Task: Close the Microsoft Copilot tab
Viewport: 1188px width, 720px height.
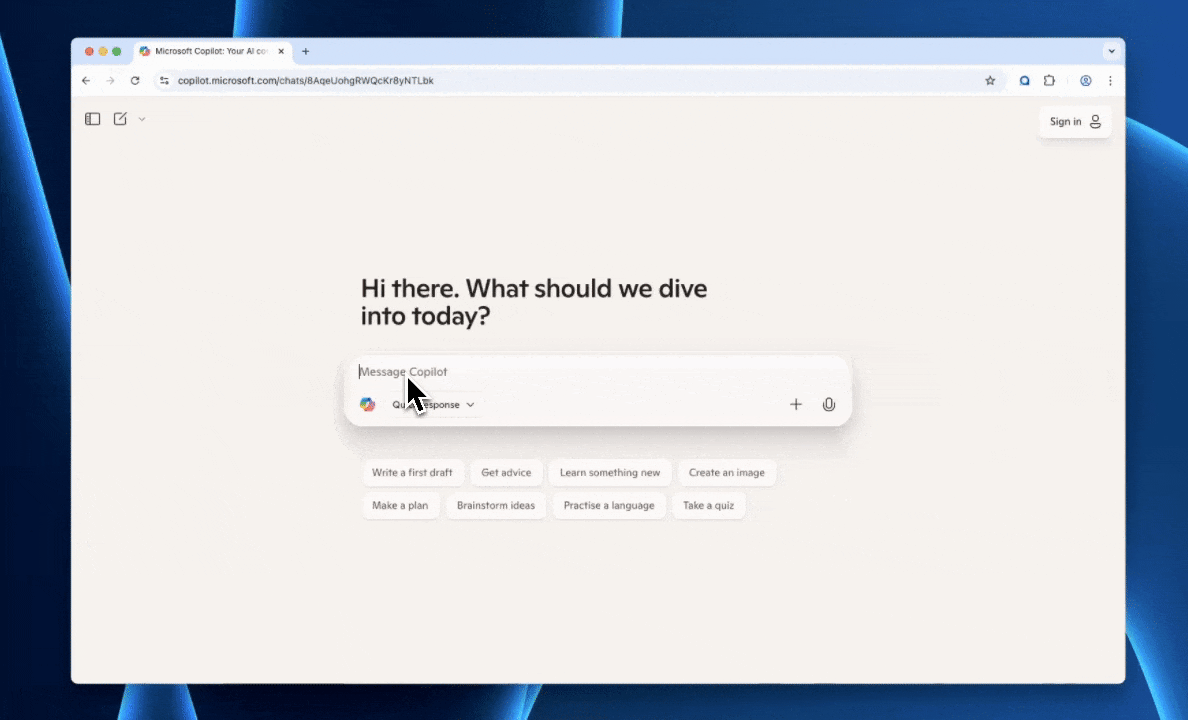Action: [x=281, y=52]
